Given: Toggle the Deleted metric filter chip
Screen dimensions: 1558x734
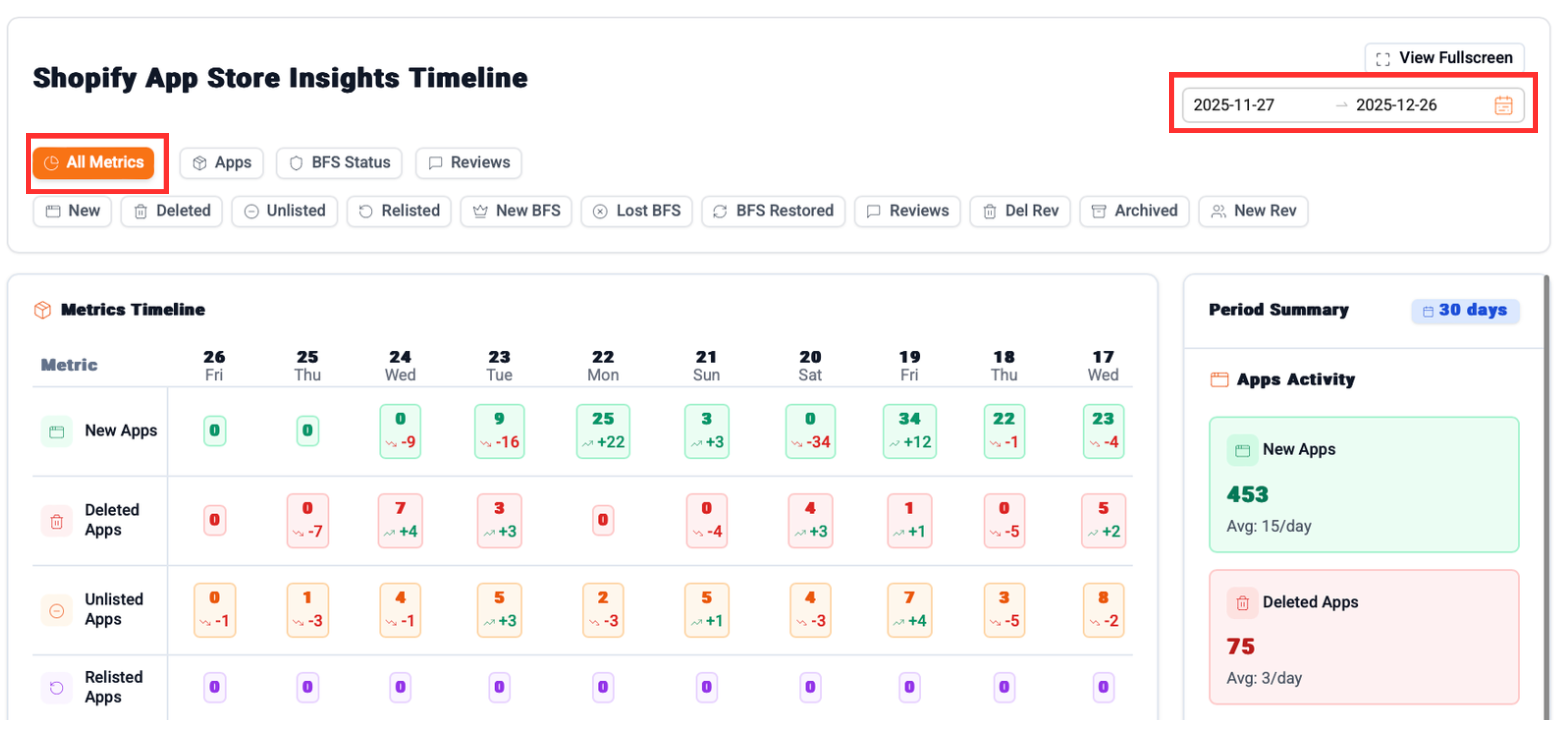Looking at the screenshot, I should [172, 211].
